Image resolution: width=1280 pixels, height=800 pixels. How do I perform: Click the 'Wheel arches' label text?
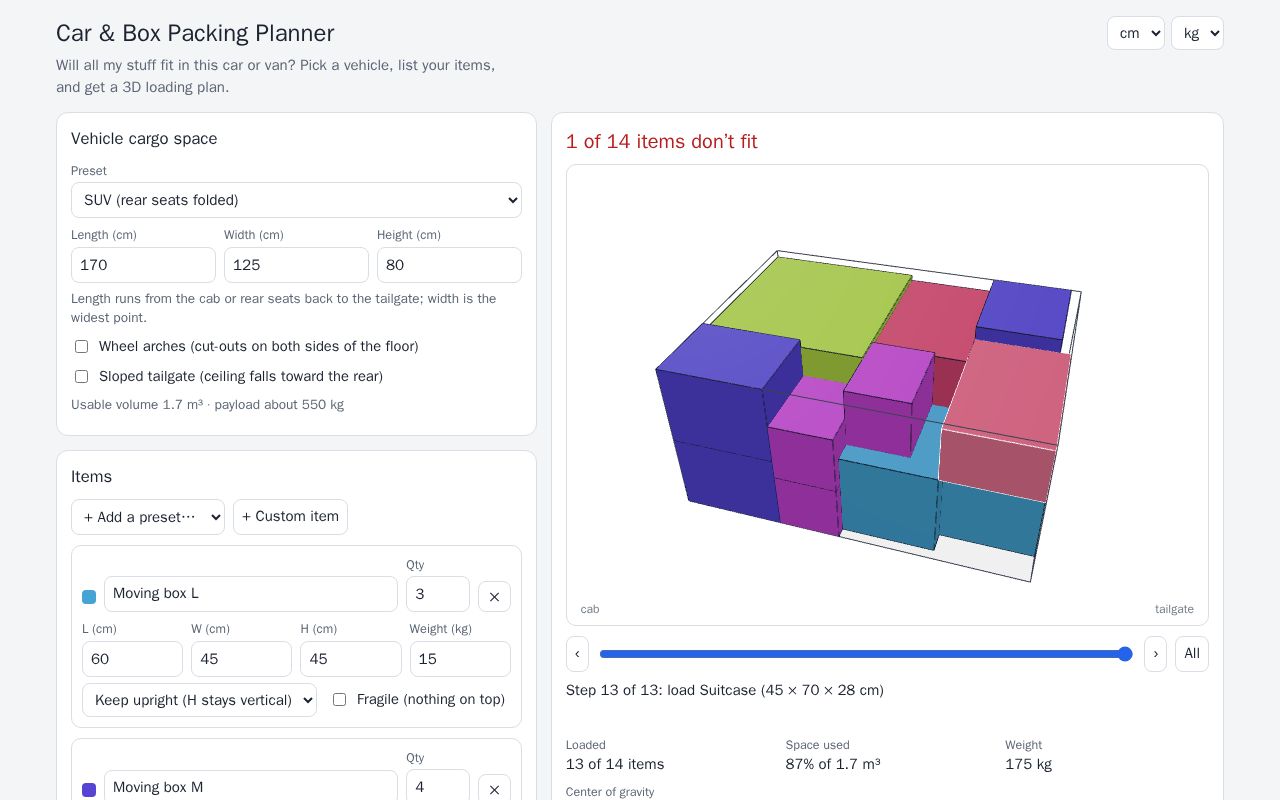[x=258, y=346]
